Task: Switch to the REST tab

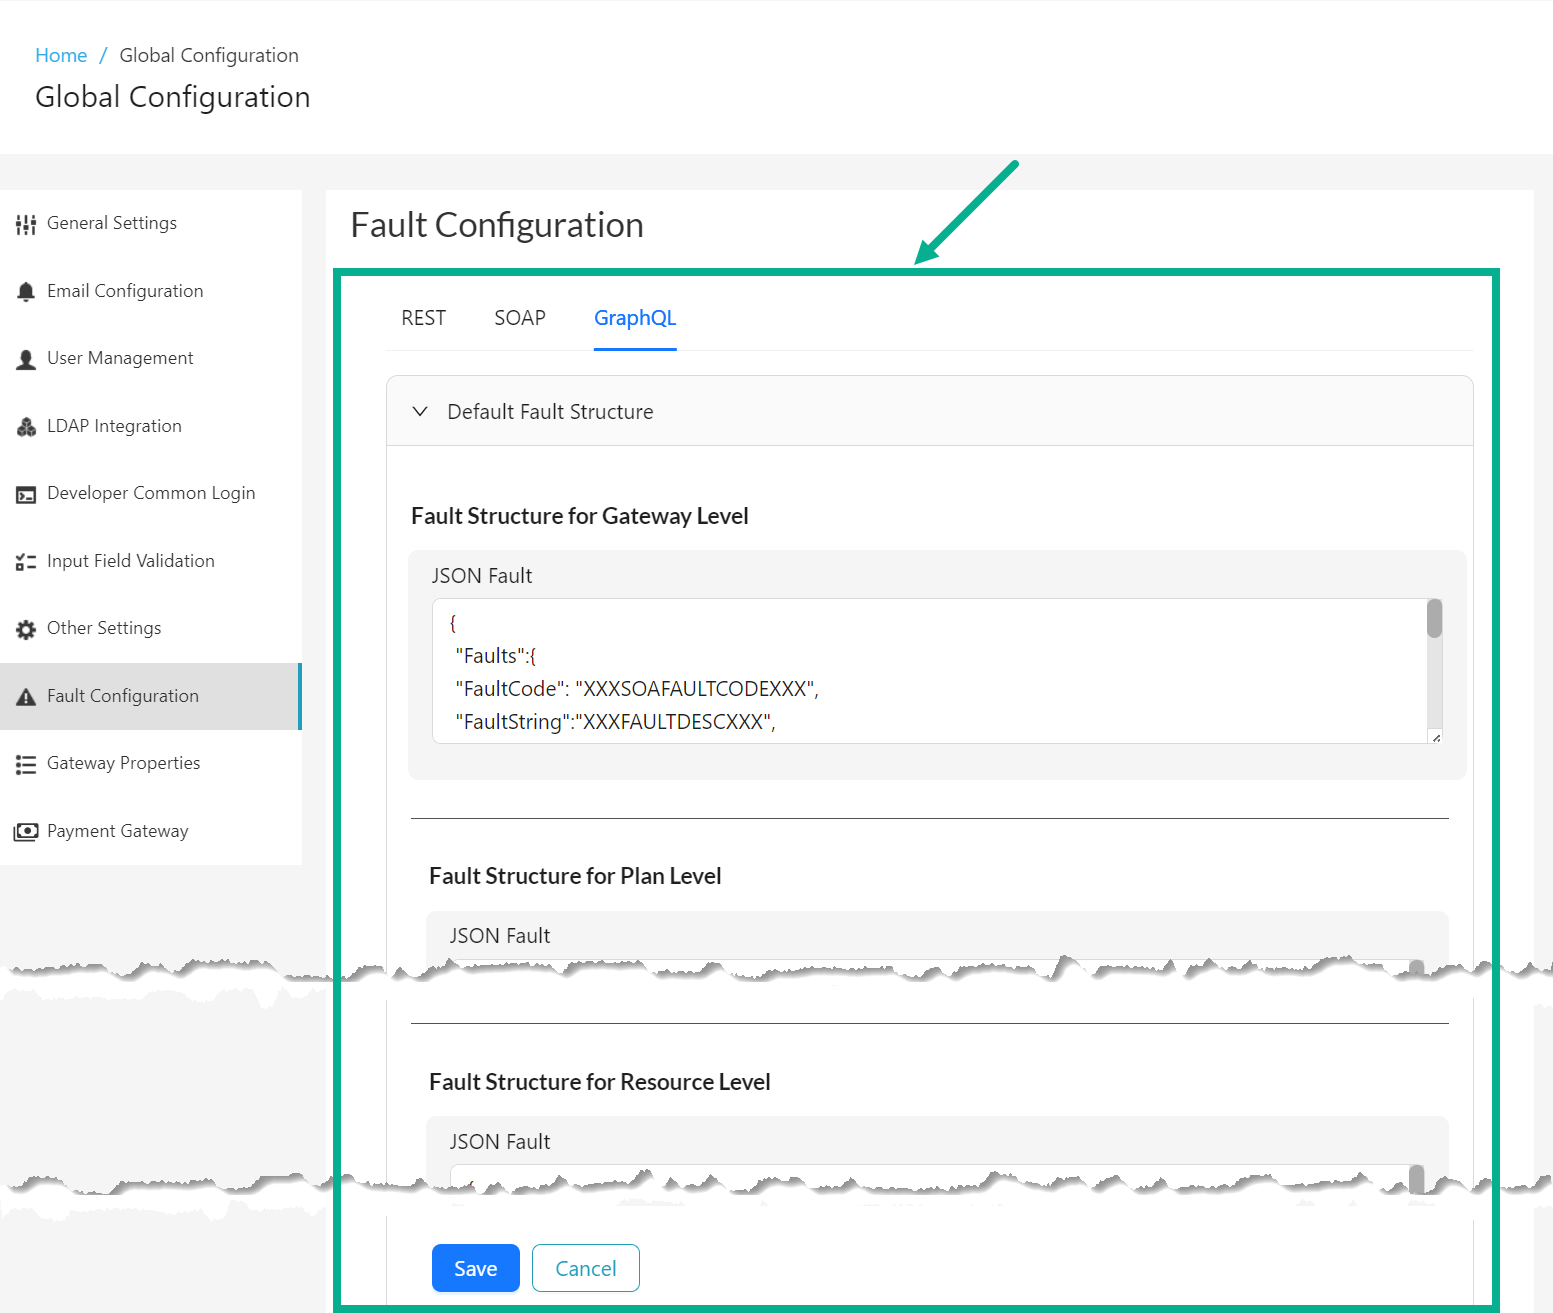Action: pyautogui.click(x=423, y=318)
